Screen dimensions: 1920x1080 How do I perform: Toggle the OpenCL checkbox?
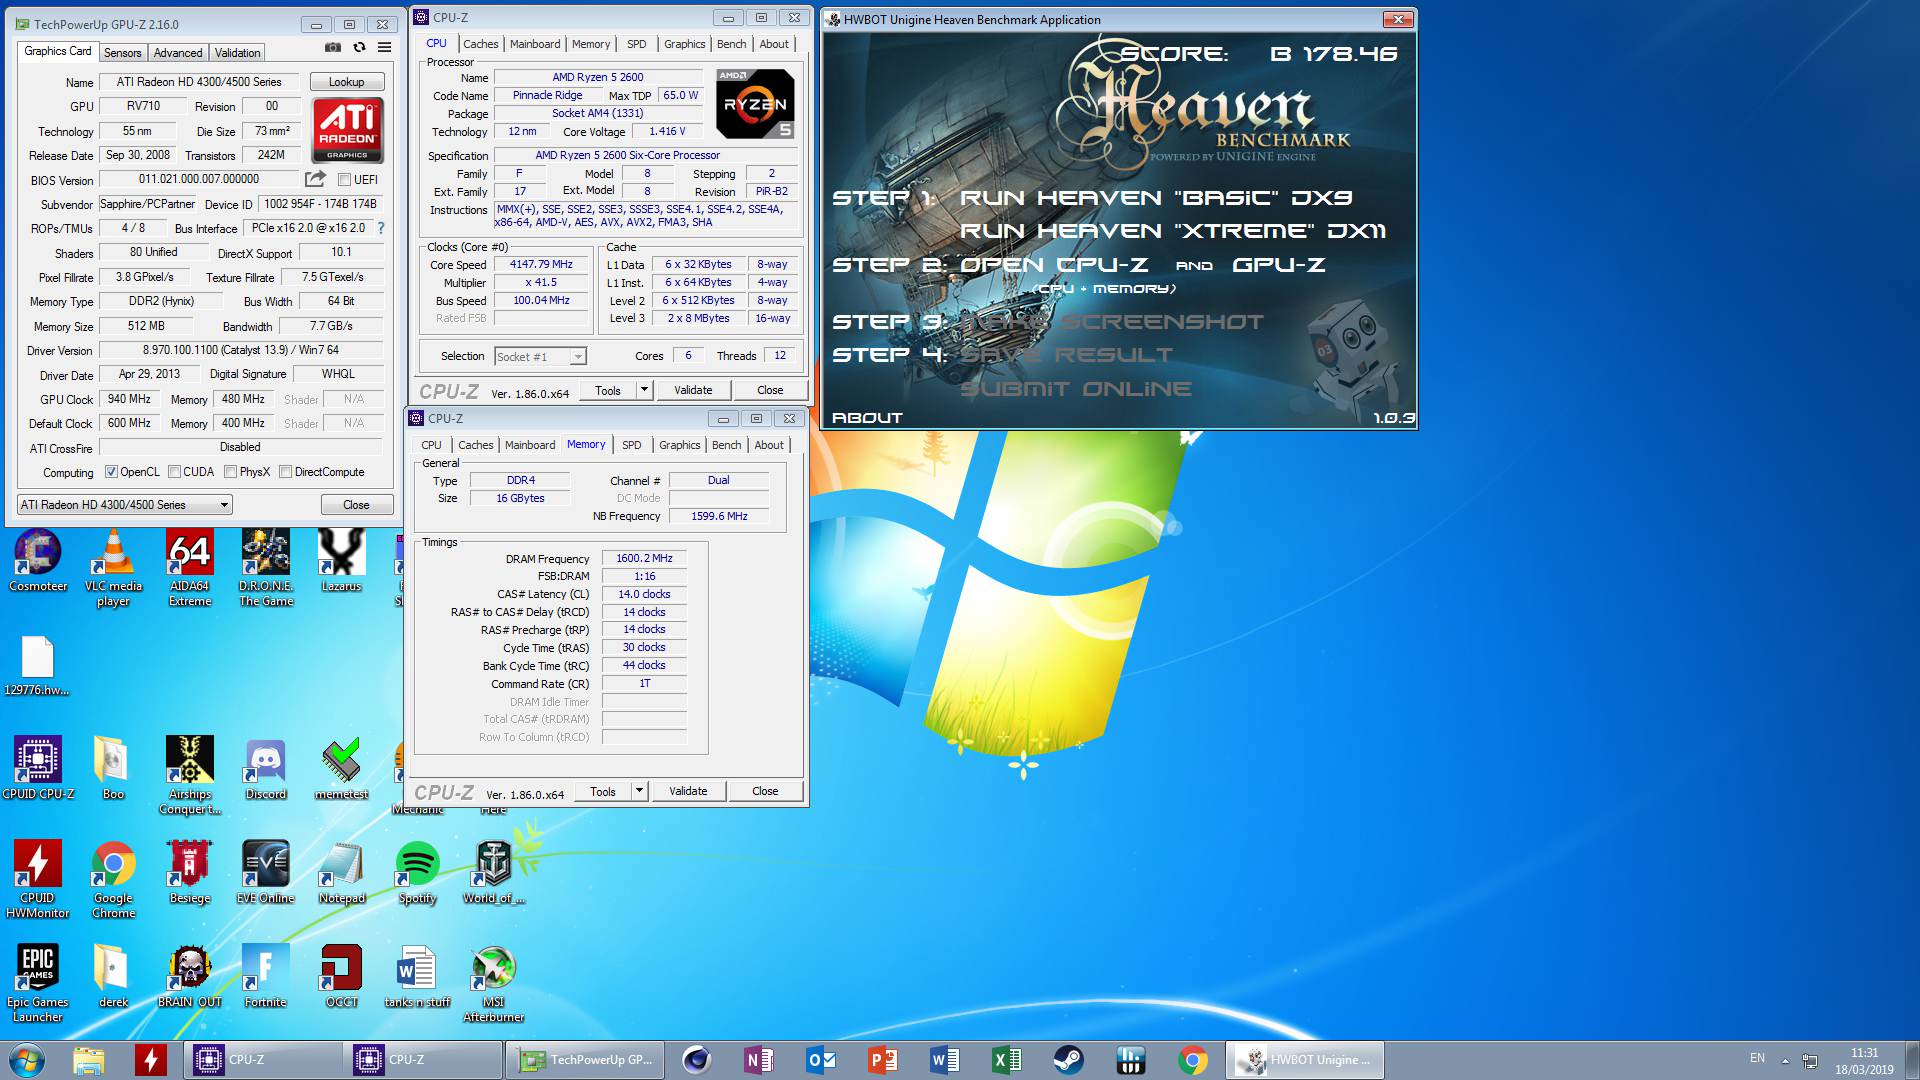(x=111, y=472)
